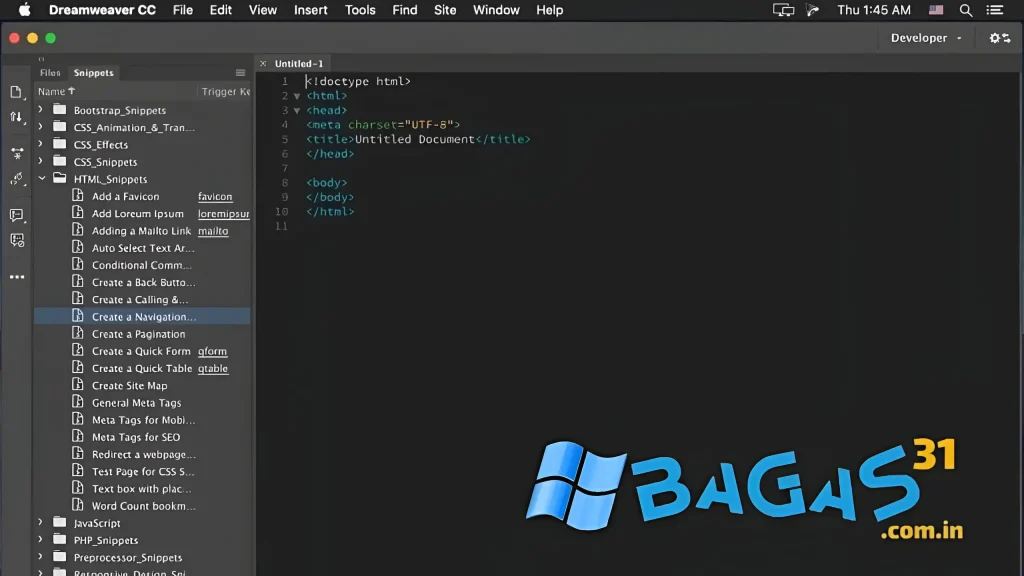
Task: Open the Edit menu
Action: point(221,10)
